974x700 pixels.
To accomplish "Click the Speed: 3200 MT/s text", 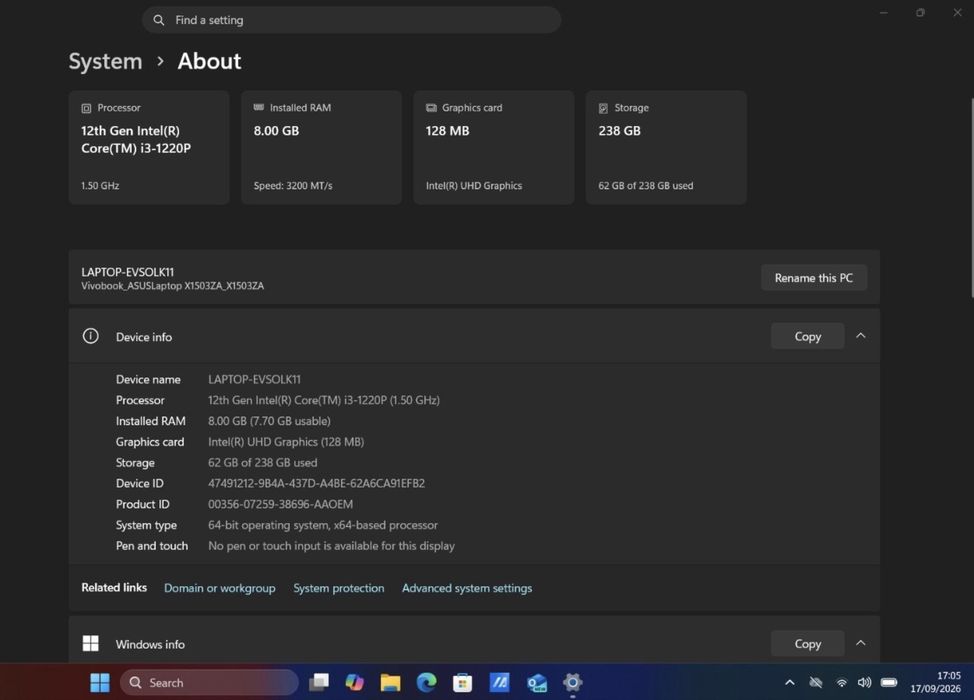I will pyautogui.click(x=293, y=186).
